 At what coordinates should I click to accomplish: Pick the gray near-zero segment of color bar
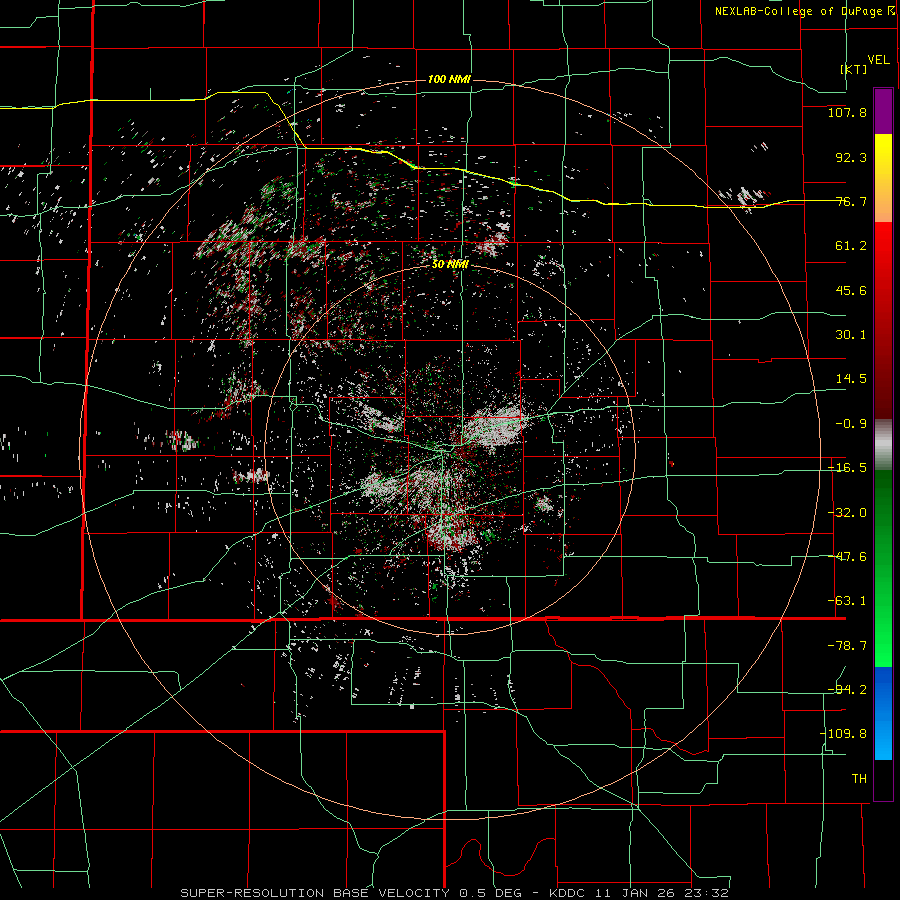tap(883, 445)
